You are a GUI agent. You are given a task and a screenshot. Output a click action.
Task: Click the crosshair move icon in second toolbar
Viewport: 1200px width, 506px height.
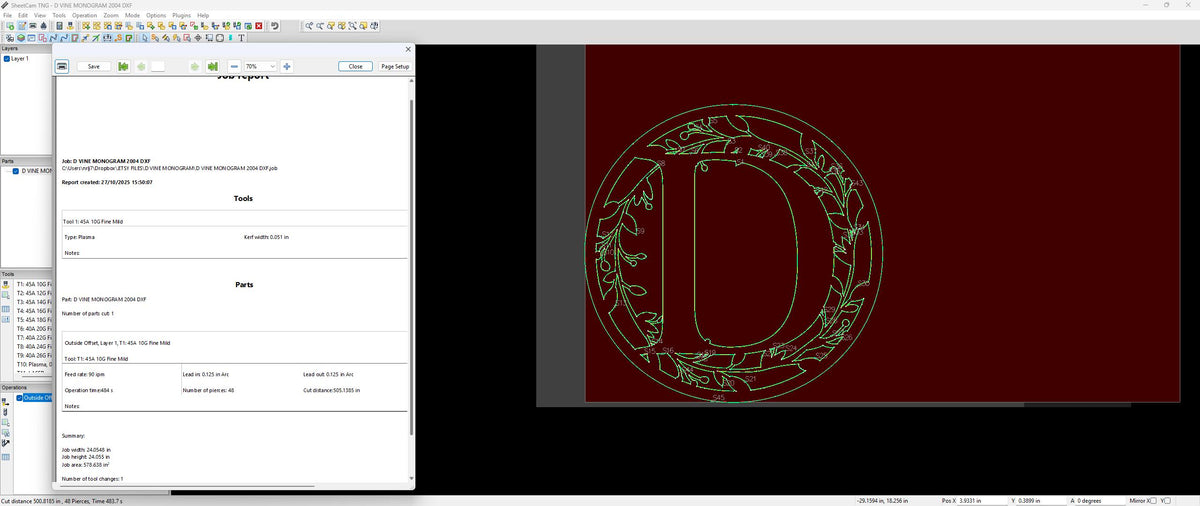198,38
